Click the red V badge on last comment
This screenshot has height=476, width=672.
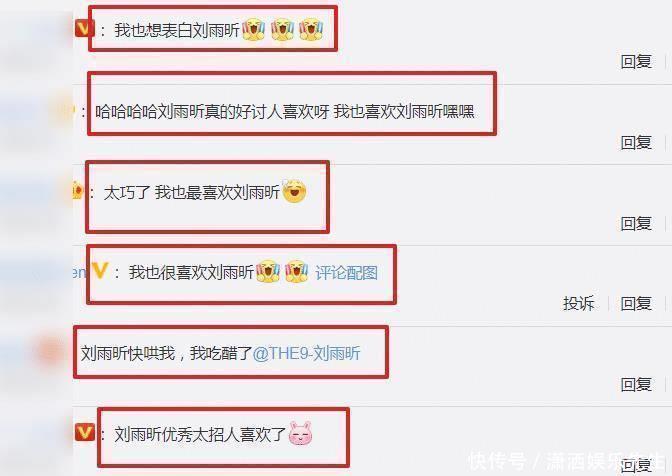coord(84,432)
